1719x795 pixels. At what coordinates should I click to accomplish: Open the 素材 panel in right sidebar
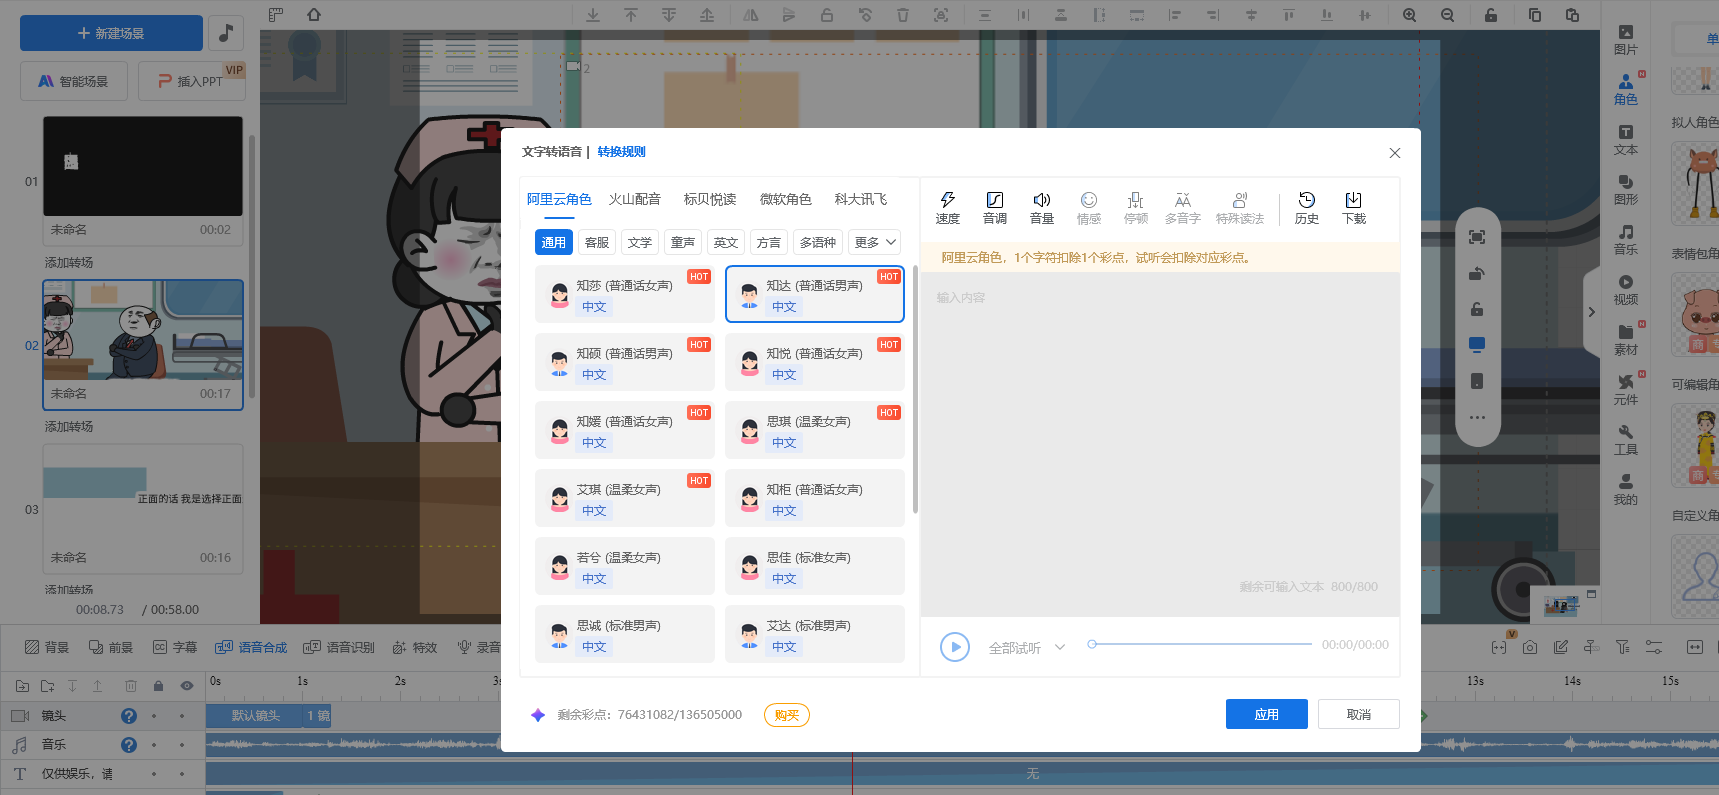(x=1625, y=340)
